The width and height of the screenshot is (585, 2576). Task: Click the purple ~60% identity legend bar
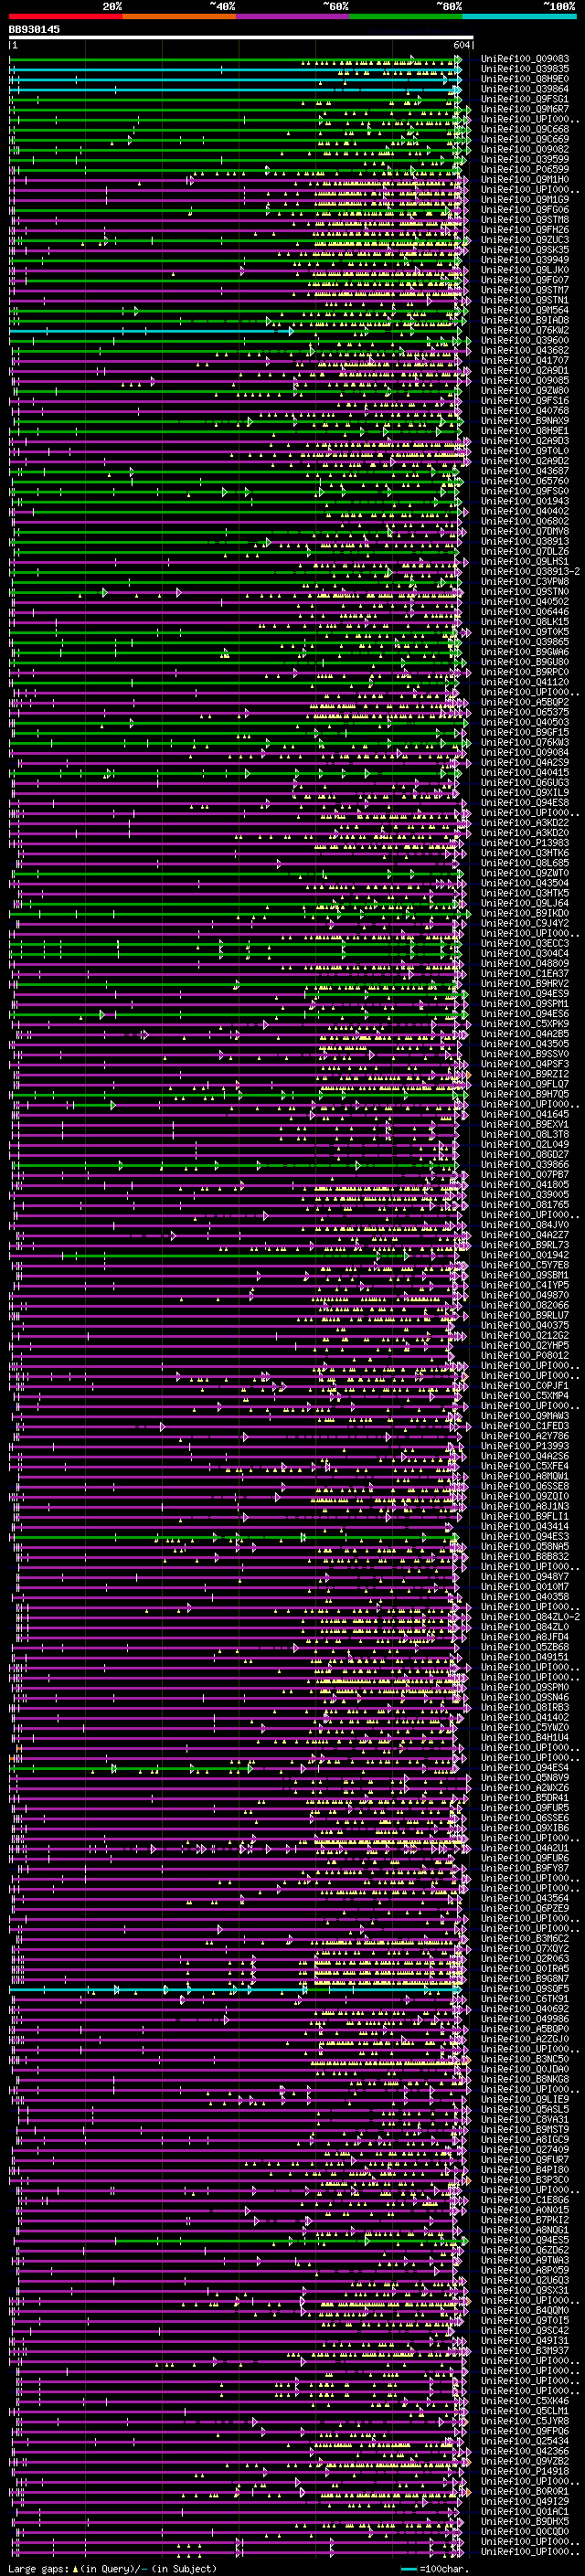[293, 16]
